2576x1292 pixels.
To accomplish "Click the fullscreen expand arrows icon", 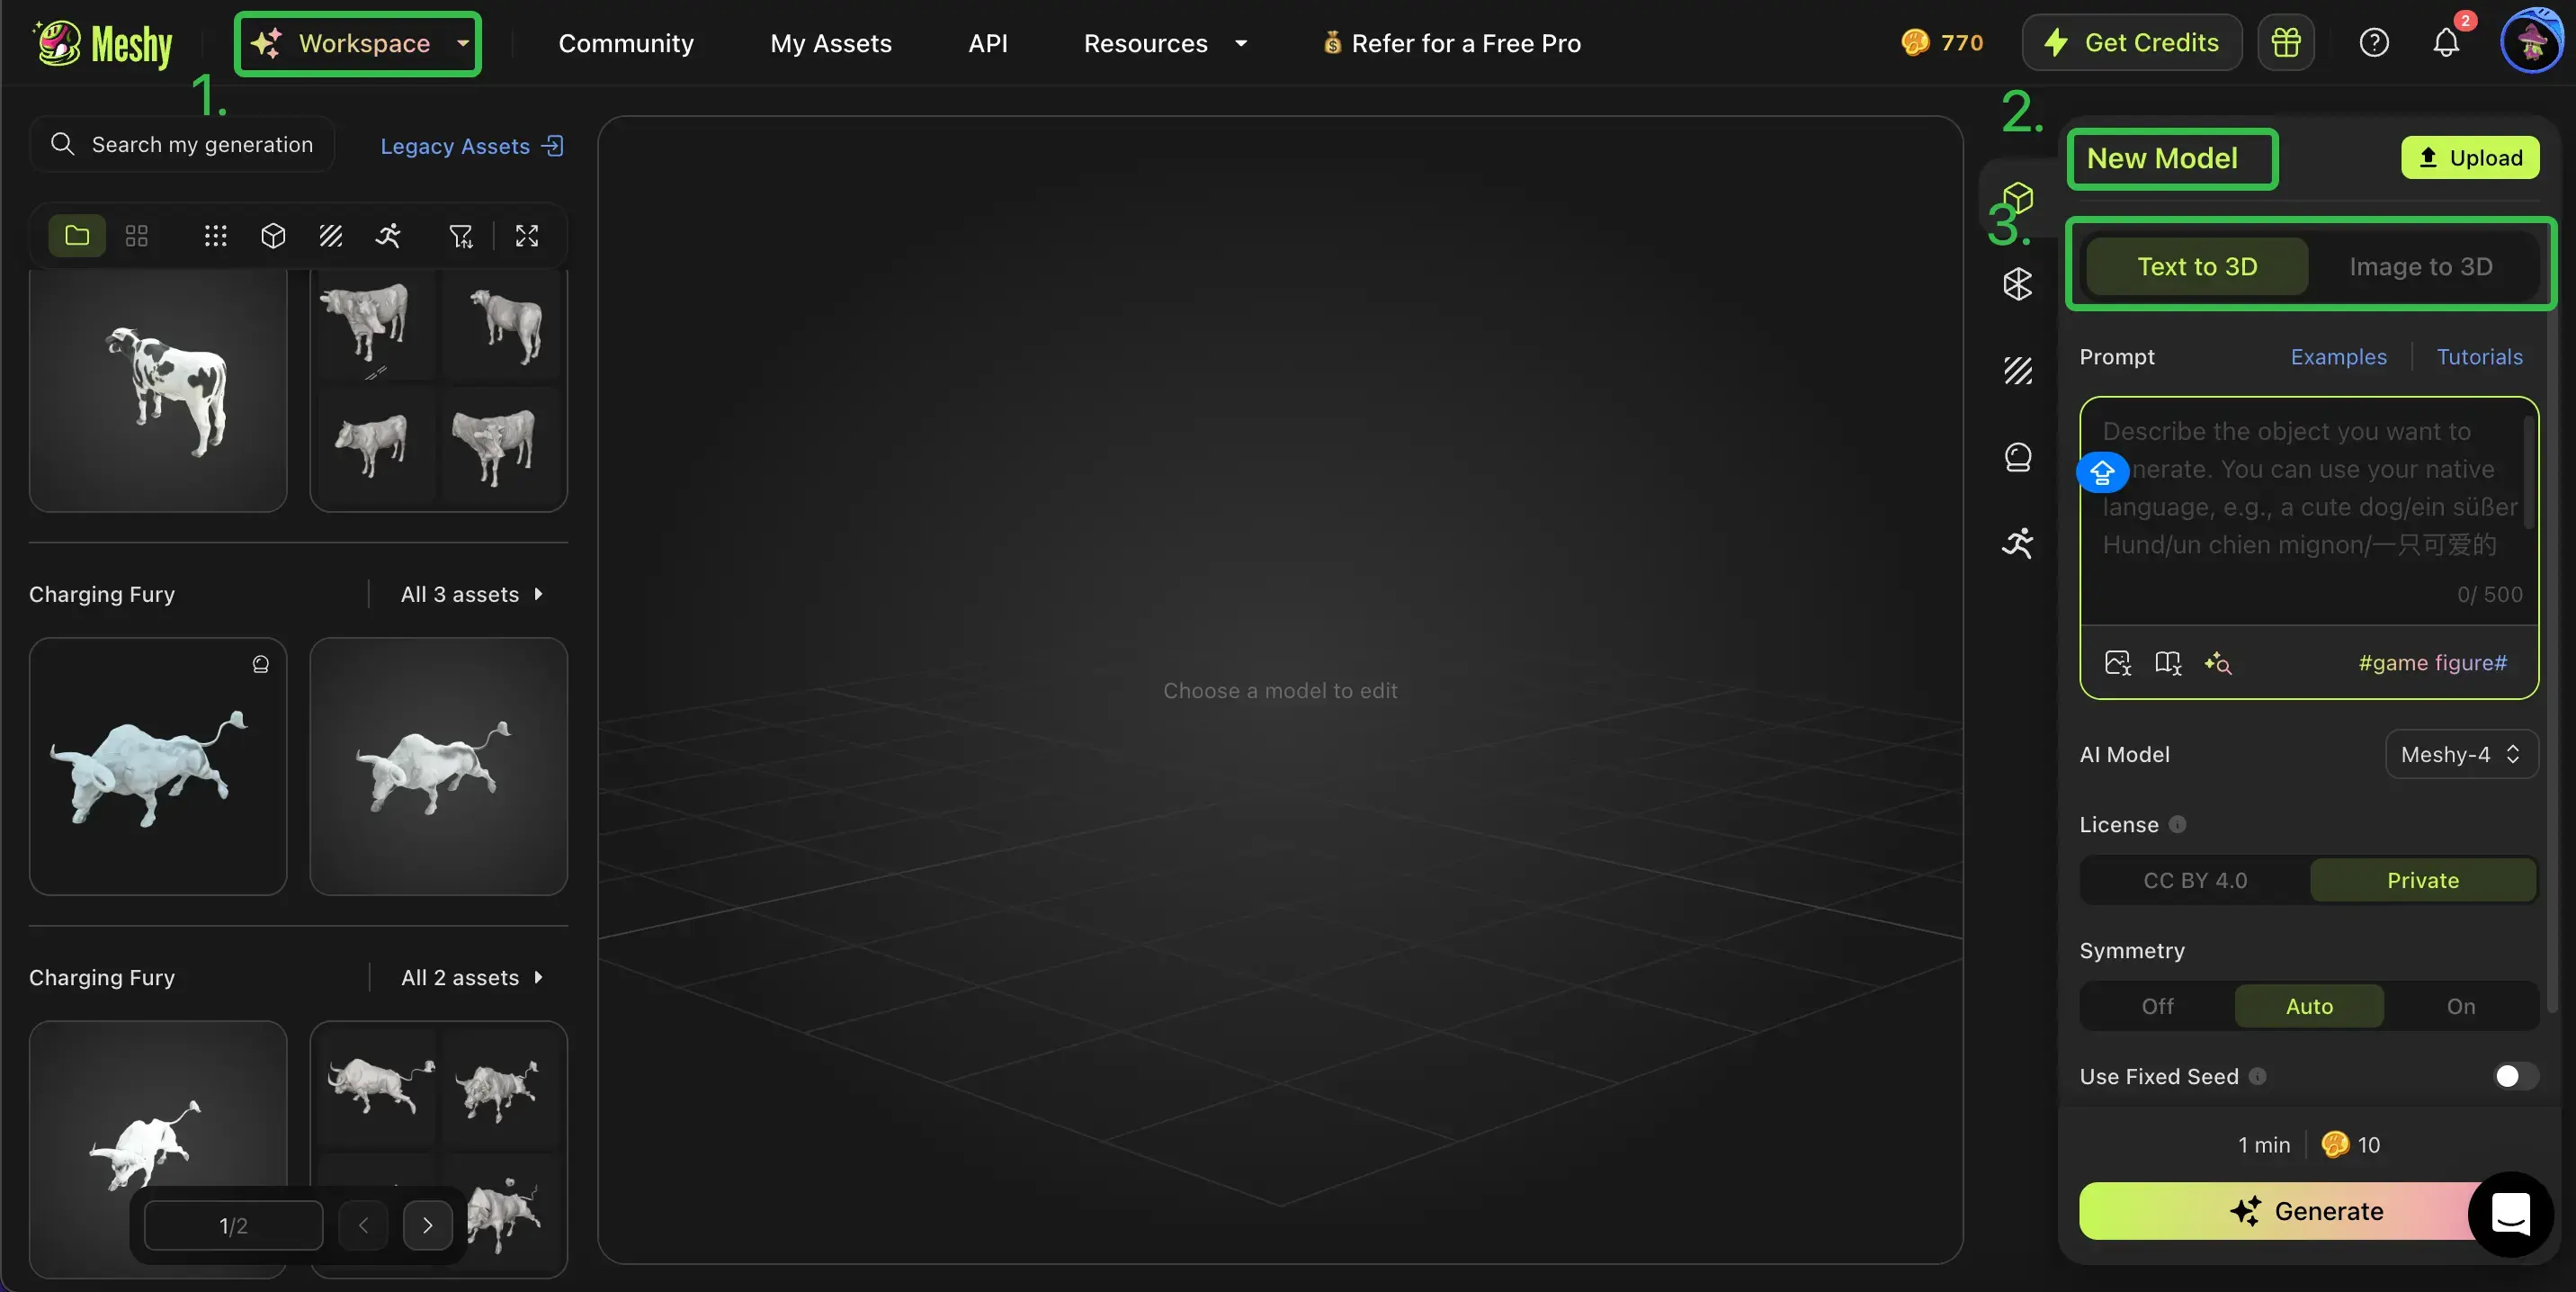I will click(527, 236).
